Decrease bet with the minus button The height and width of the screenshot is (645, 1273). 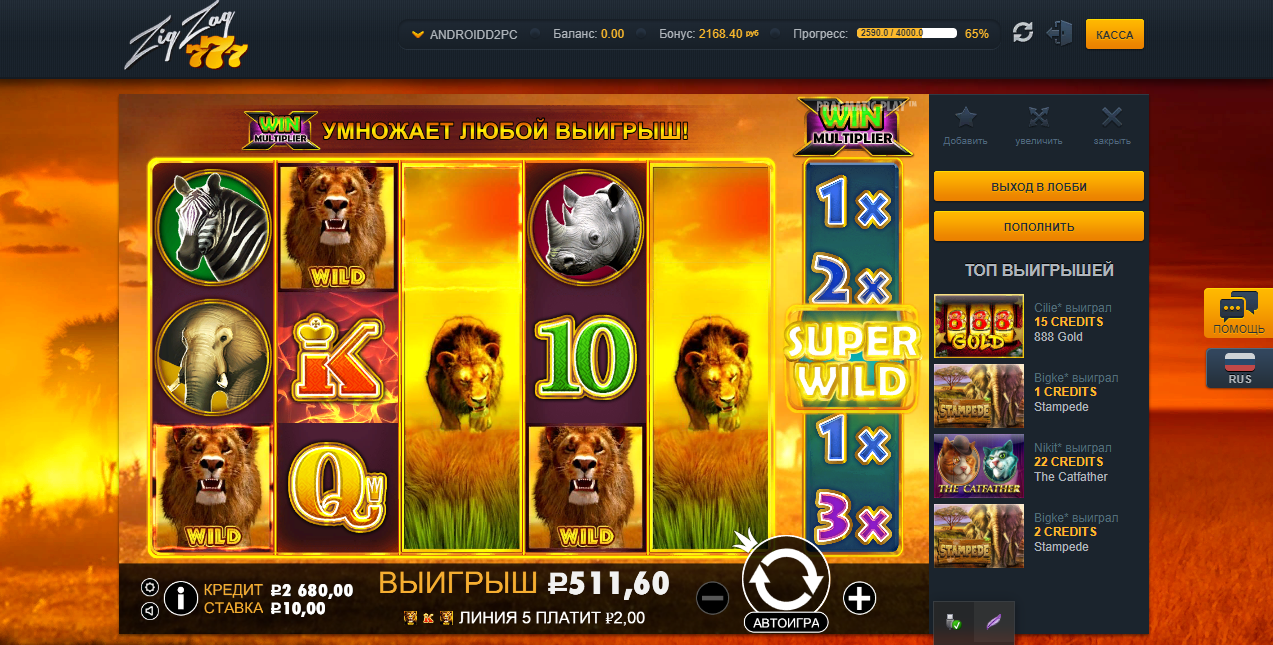713,599
